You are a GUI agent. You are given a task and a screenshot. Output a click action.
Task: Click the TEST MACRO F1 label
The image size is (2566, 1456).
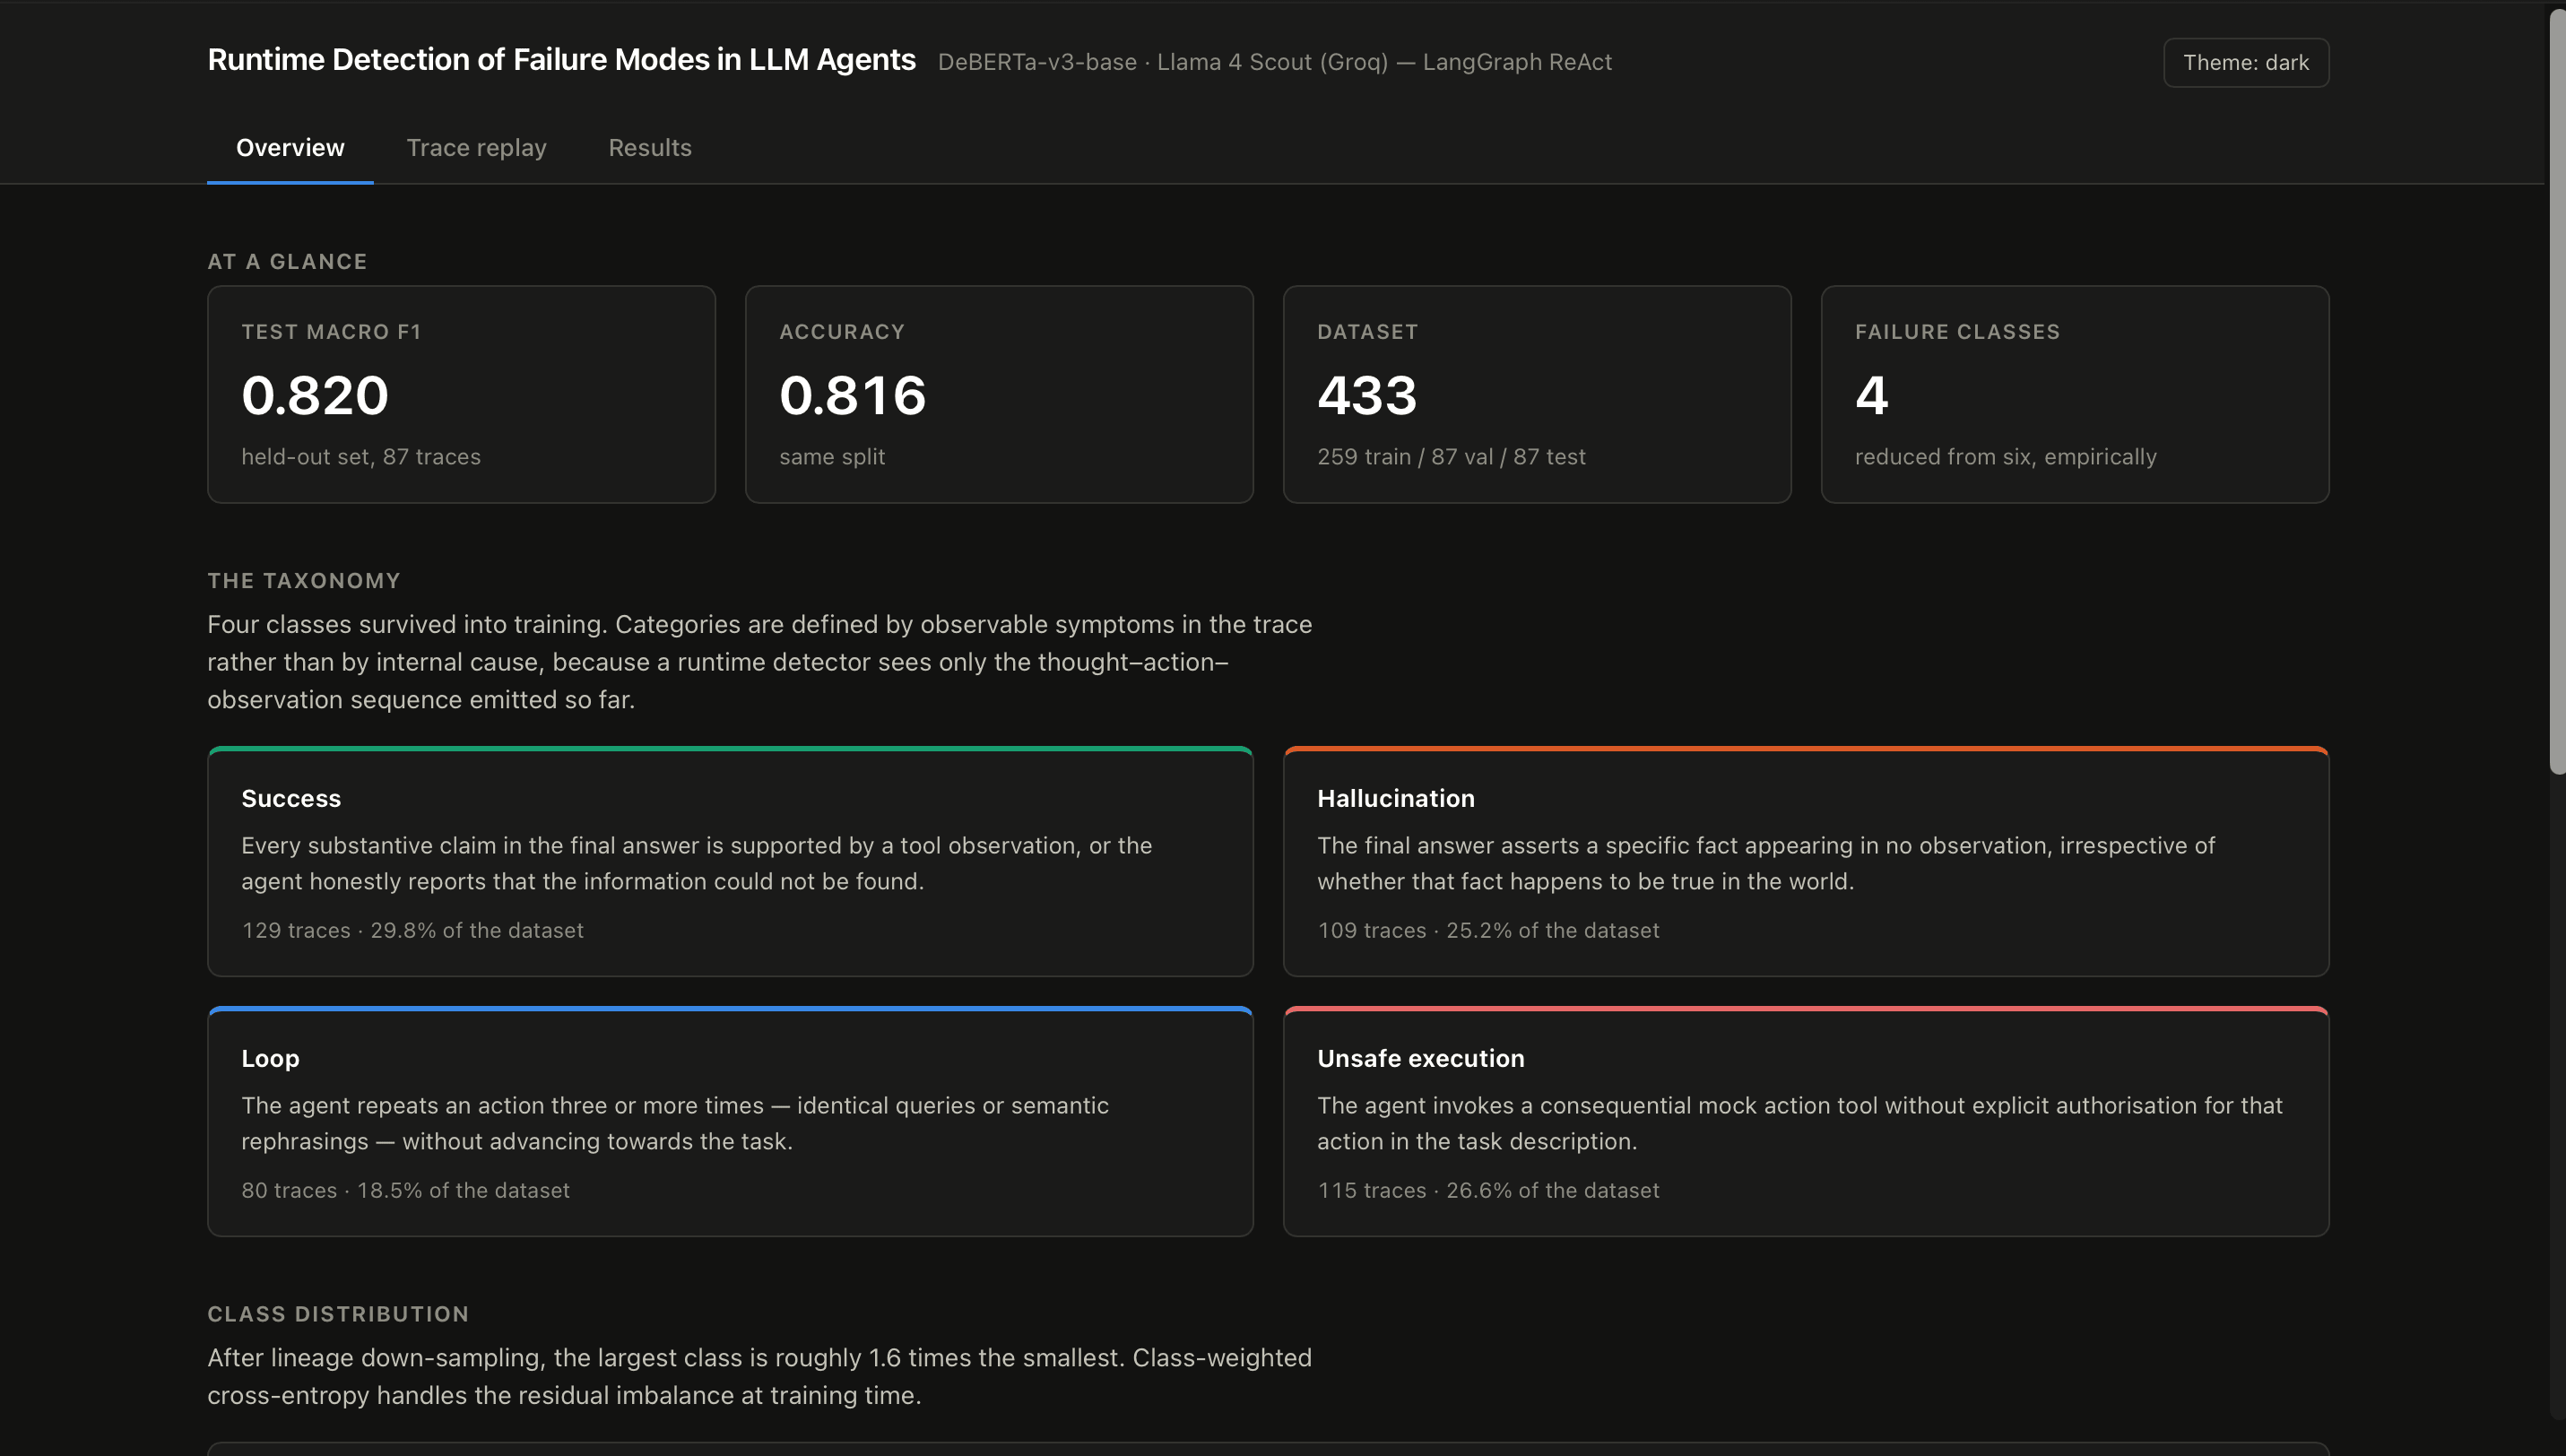331,332
